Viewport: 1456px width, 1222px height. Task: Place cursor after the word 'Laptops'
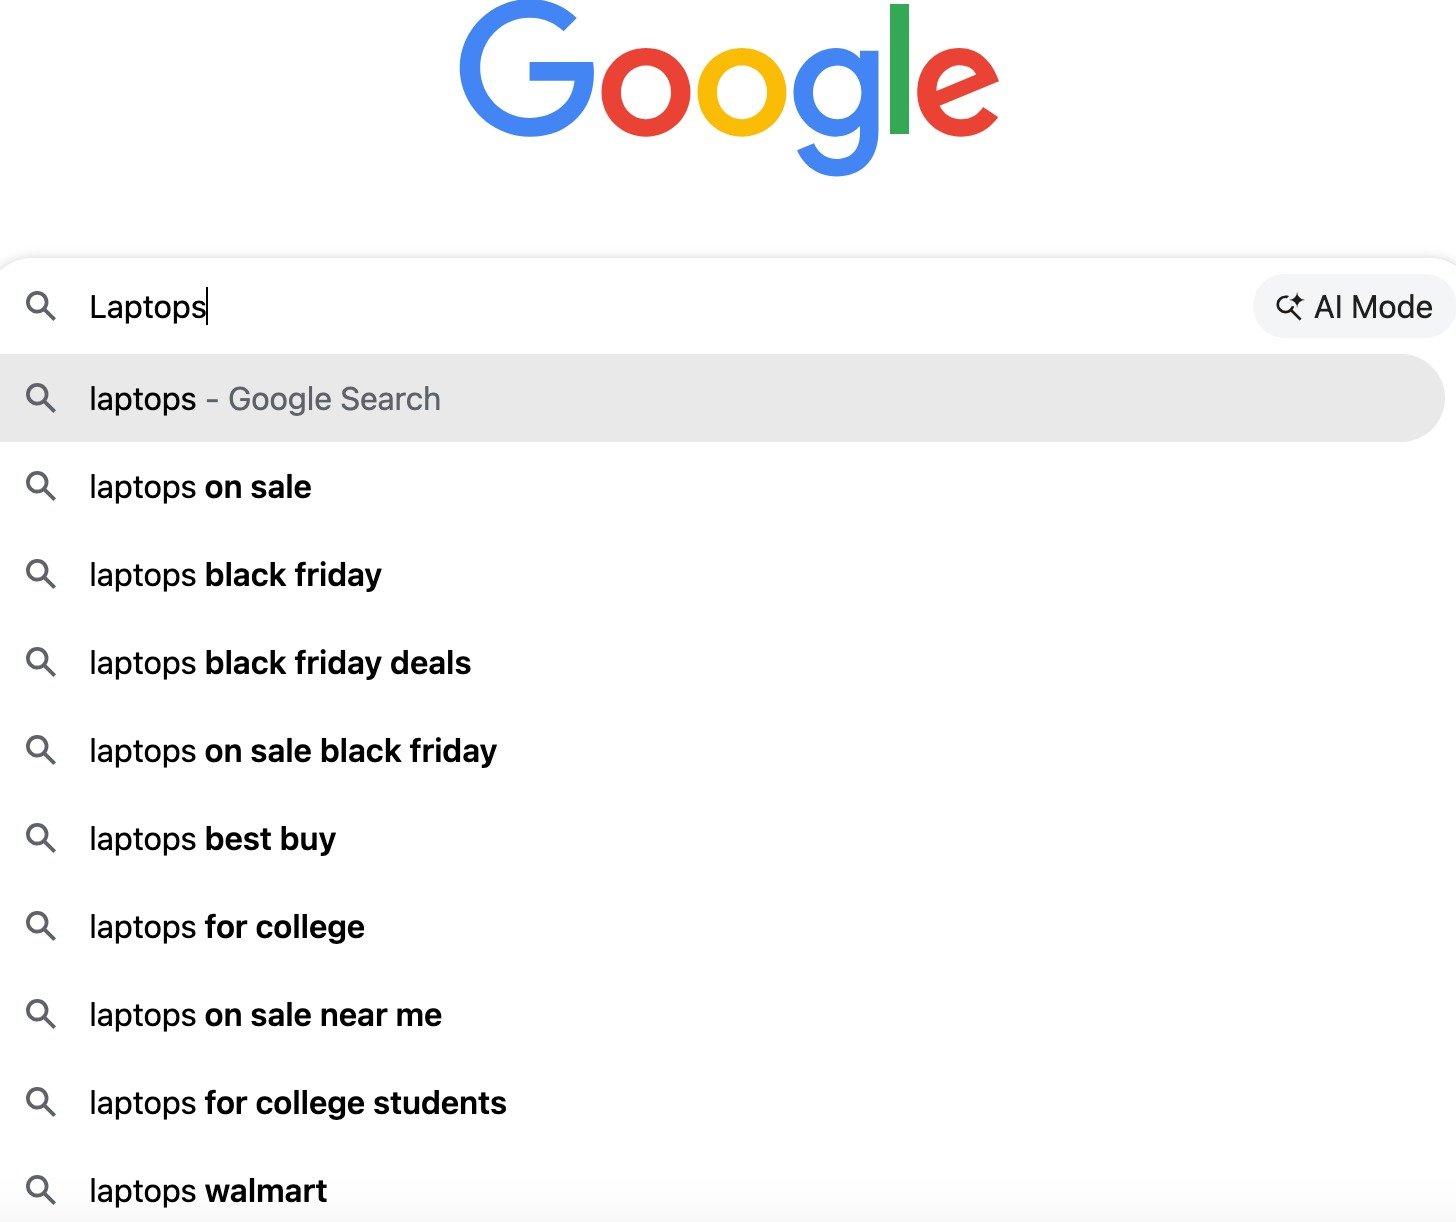(x=207, y=307)
